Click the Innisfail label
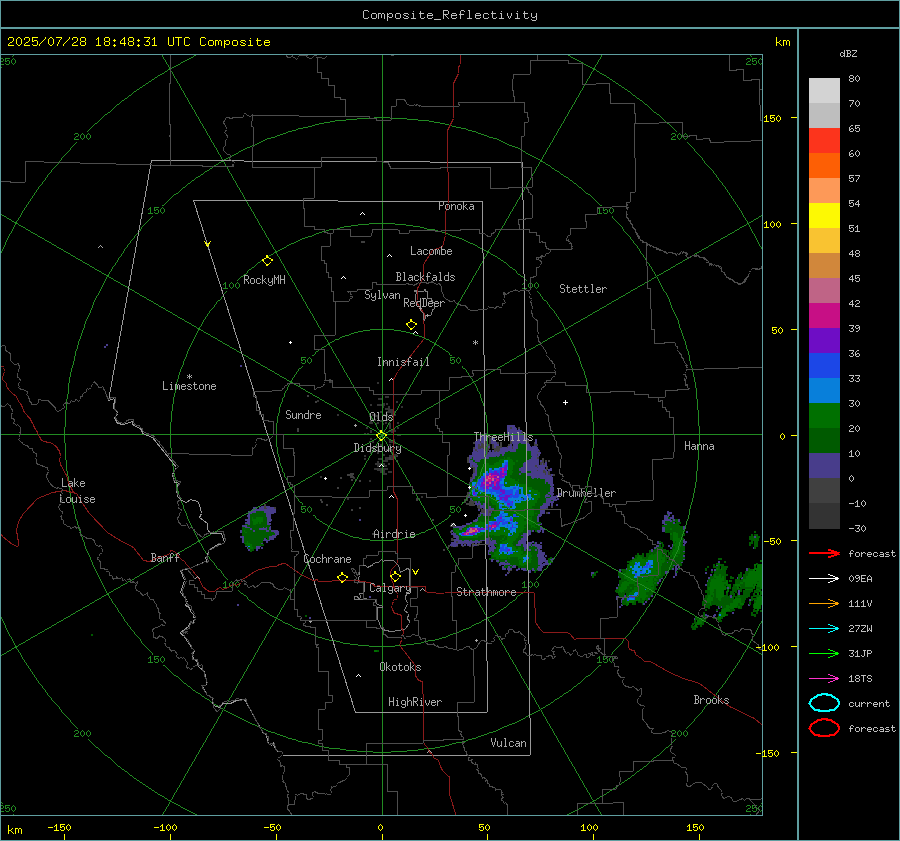Image resolution: width=900 pixels, height=841 pixels. (403, 362)
